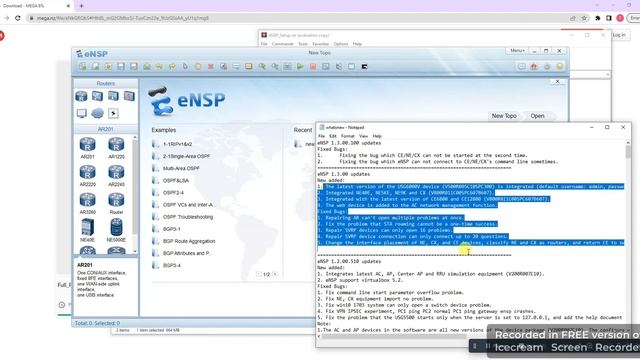Click the green Start Device play icon
This screenshot has height=360, width=640.
300,67
